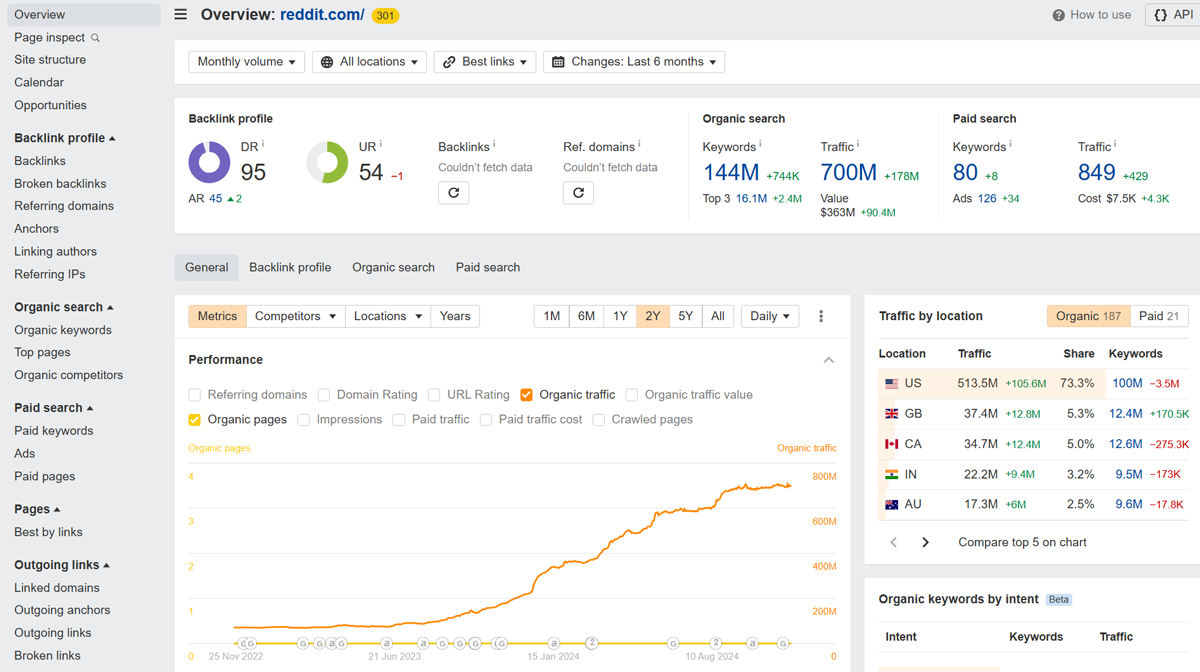Screen dimensions: 1200x672
Task: Go to previous traffic location page arrow
Action: (894, 542)
